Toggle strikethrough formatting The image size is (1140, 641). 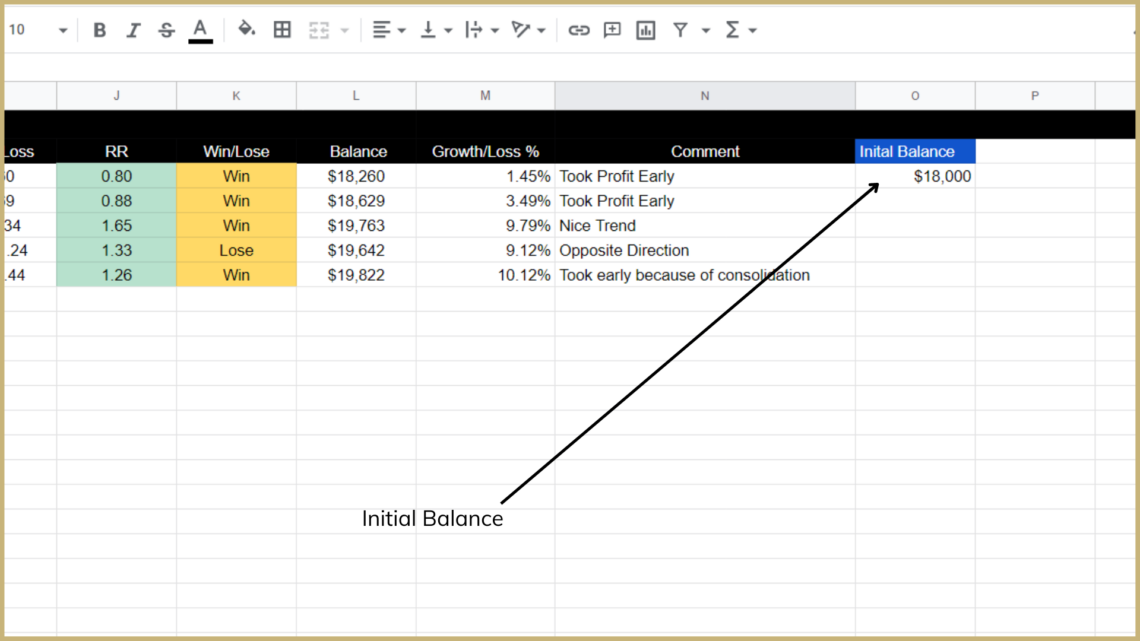164,30
